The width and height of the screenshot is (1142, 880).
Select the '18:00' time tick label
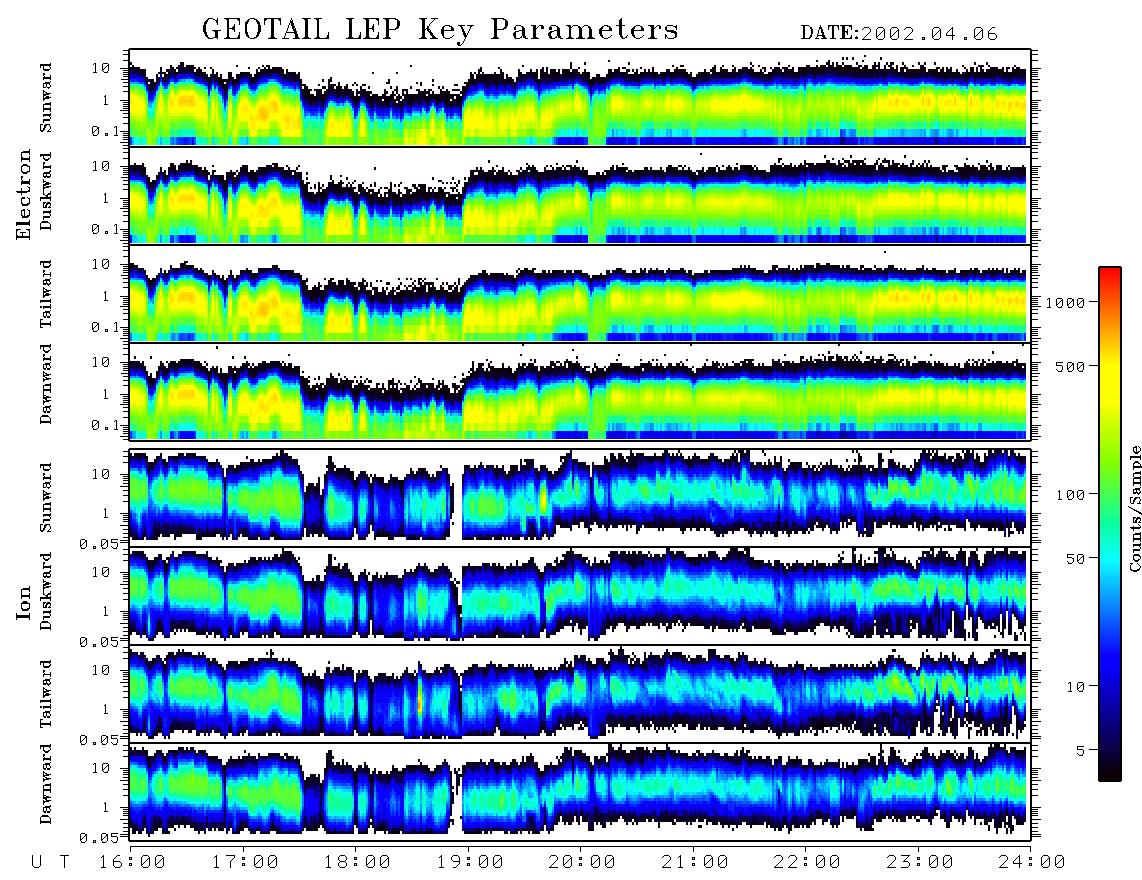357,862
